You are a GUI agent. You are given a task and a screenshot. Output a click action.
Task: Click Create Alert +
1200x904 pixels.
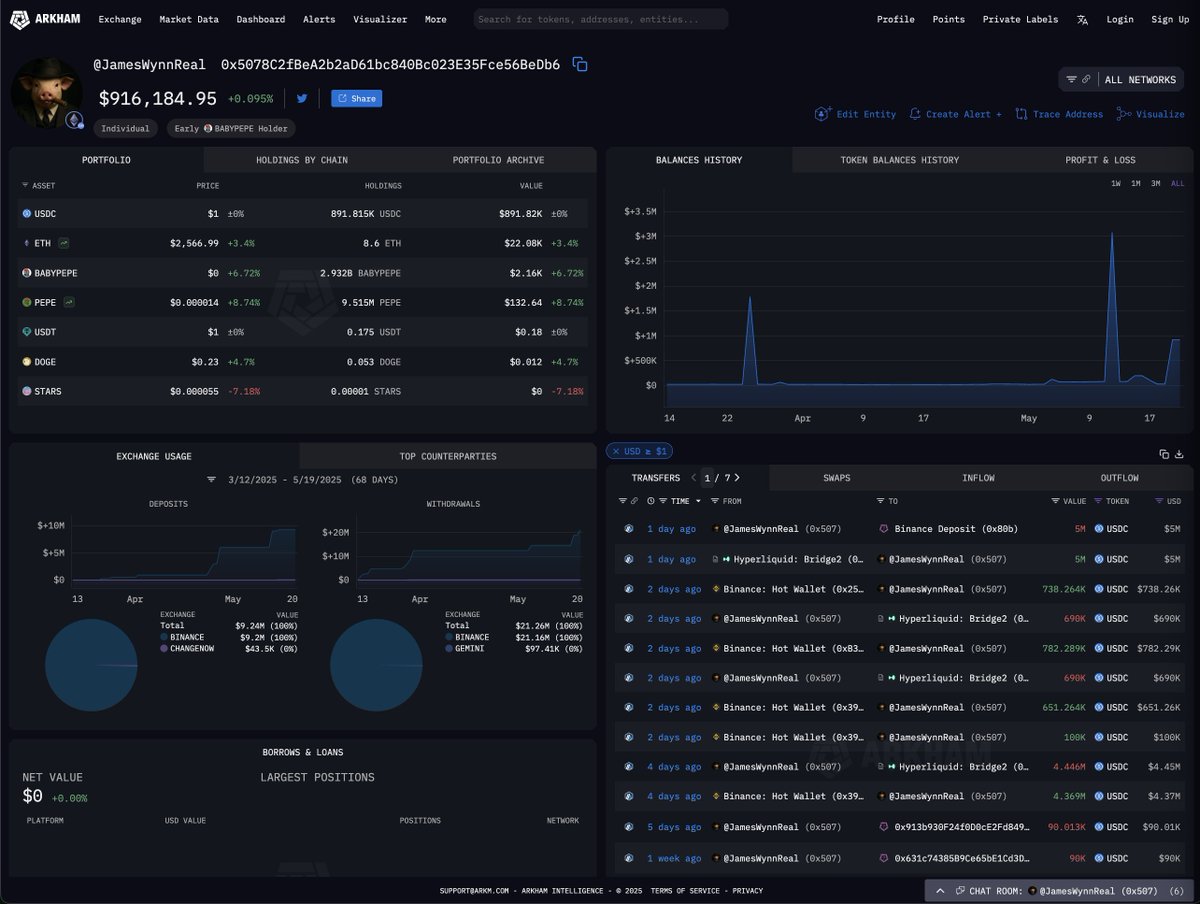[x=955, y=114]
